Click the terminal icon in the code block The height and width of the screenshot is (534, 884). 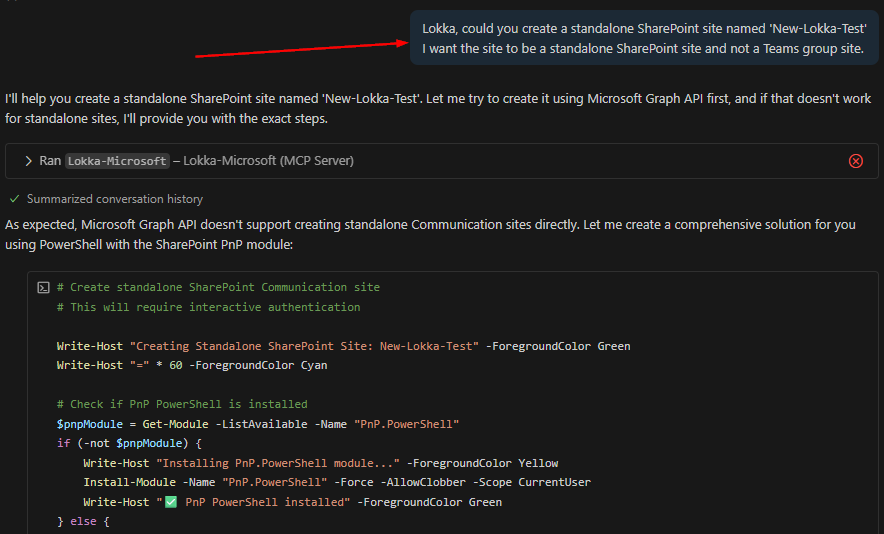(x=43, y=288)
